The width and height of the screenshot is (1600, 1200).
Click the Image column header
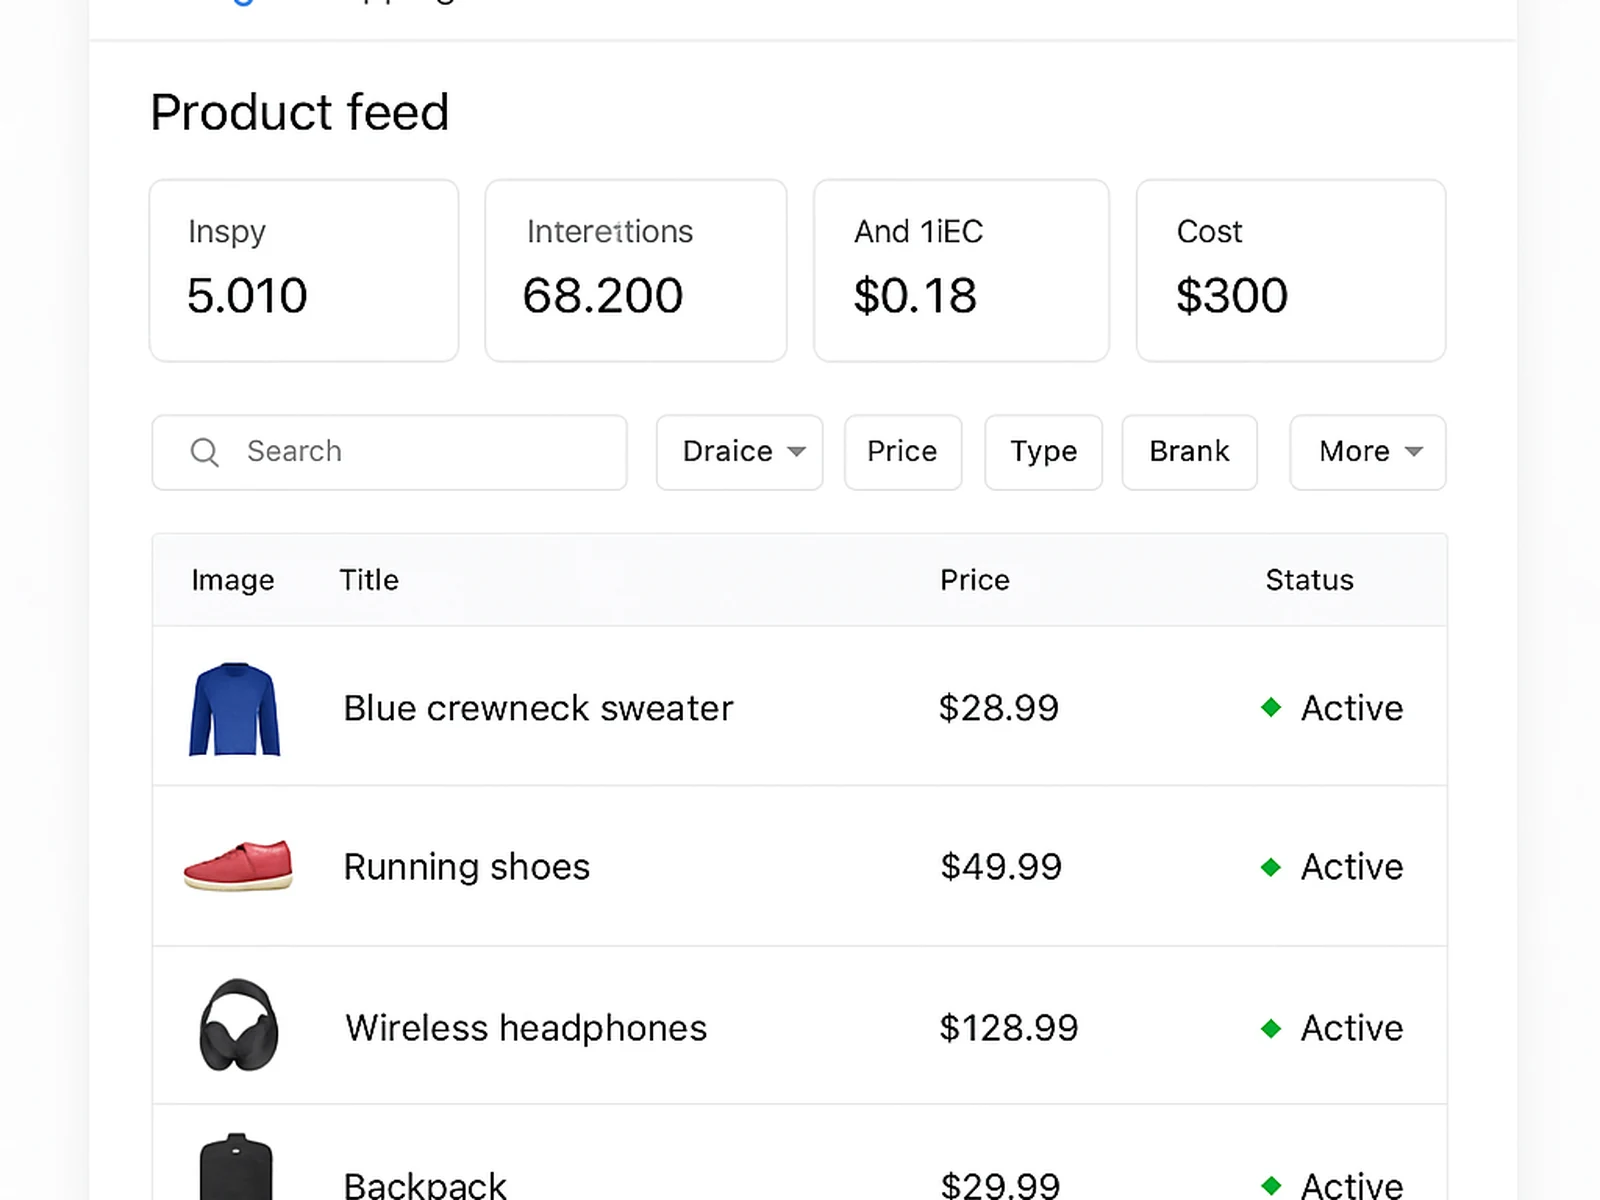(233, 580)
